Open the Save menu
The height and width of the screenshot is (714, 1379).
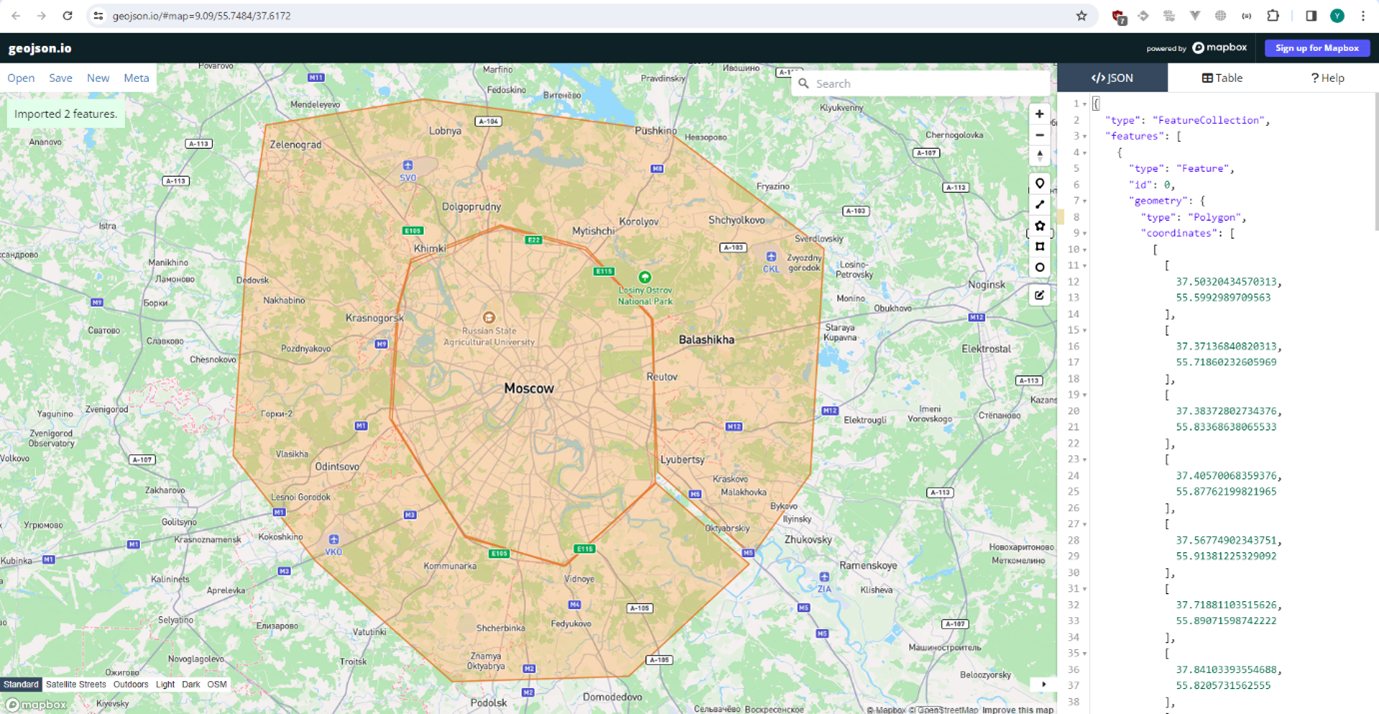tap(60, 78)
